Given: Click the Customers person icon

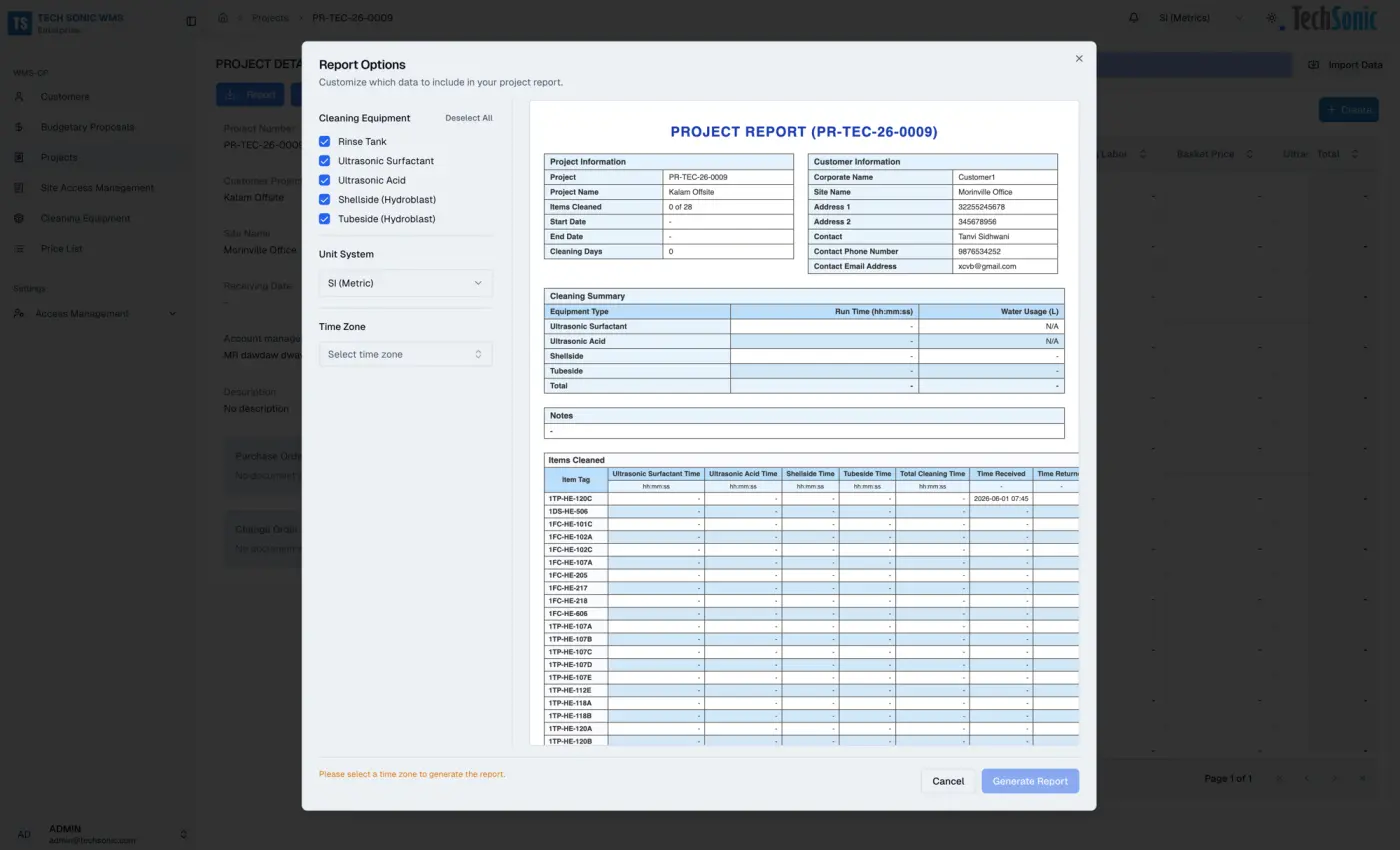Looking at the screenshot, I should pyautogui.click(x=19, y=97).
